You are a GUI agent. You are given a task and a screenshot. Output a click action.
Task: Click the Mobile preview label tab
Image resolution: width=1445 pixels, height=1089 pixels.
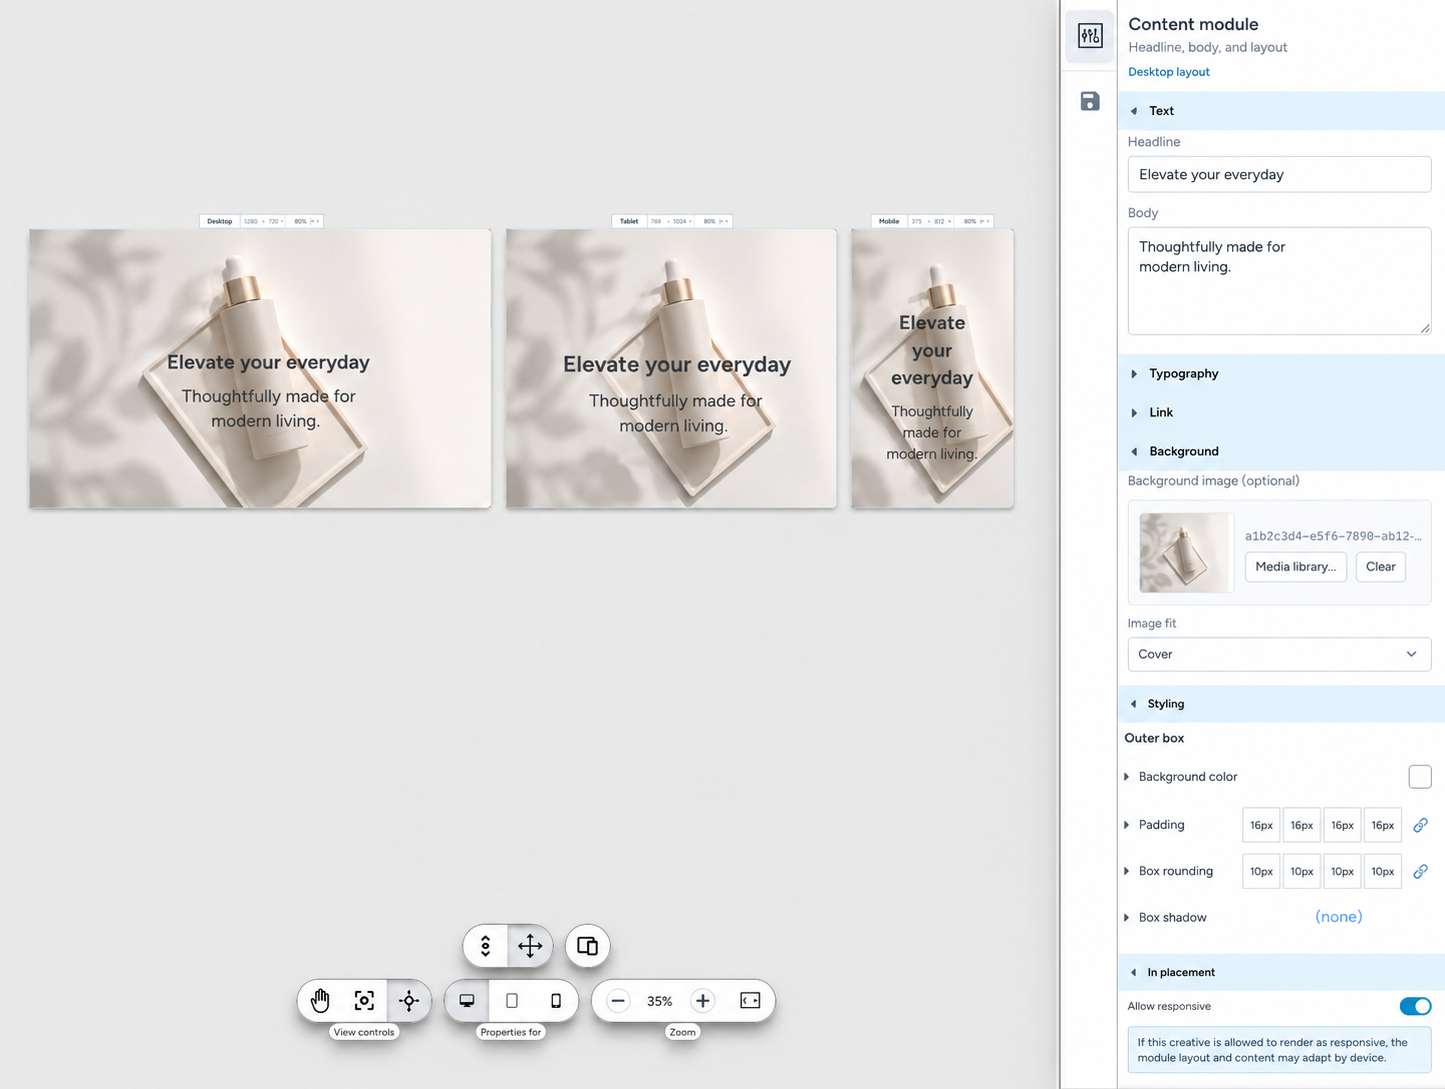click(889, 221)
